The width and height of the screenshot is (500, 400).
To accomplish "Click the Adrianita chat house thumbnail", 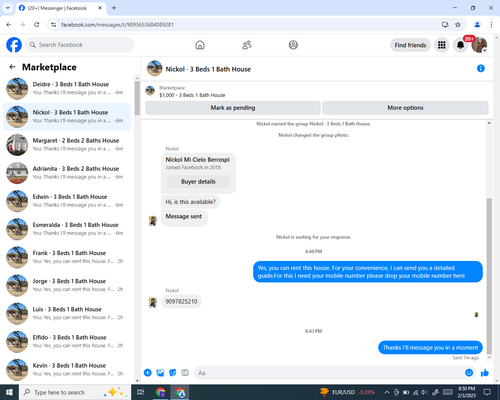I will pos(17,173).
